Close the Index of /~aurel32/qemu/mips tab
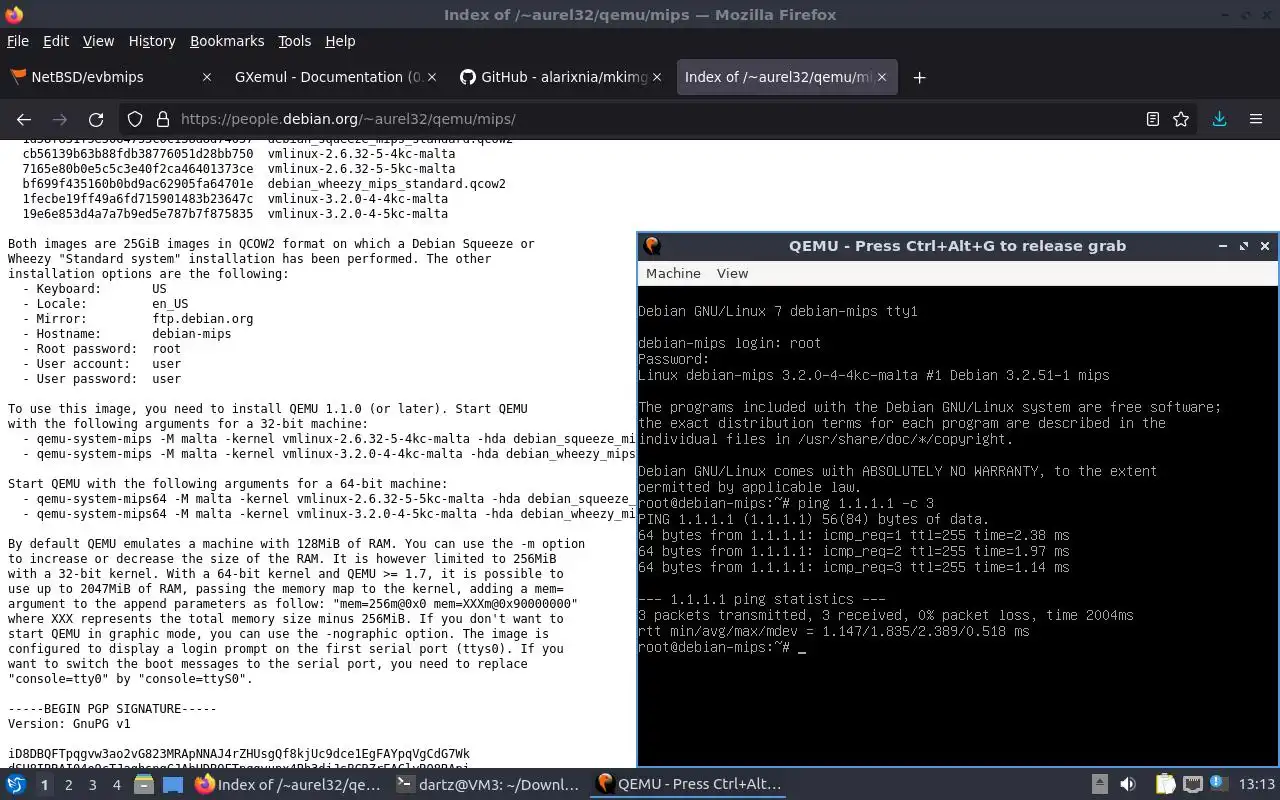 click(882, 77)
